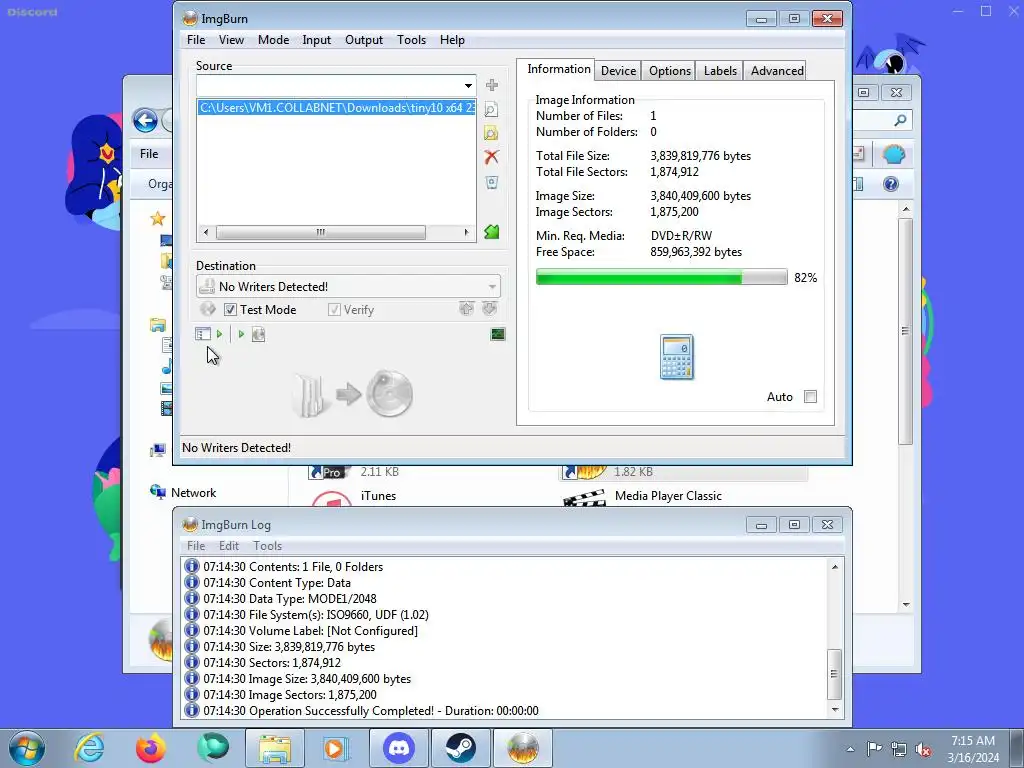Open the Output menu in ImgBurn

point(364,40)
